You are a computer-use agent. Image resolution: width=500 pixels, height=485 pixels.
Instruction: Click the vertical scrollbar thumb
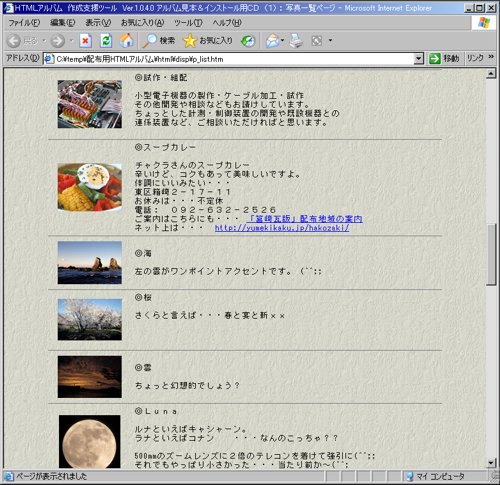(491, 254)
